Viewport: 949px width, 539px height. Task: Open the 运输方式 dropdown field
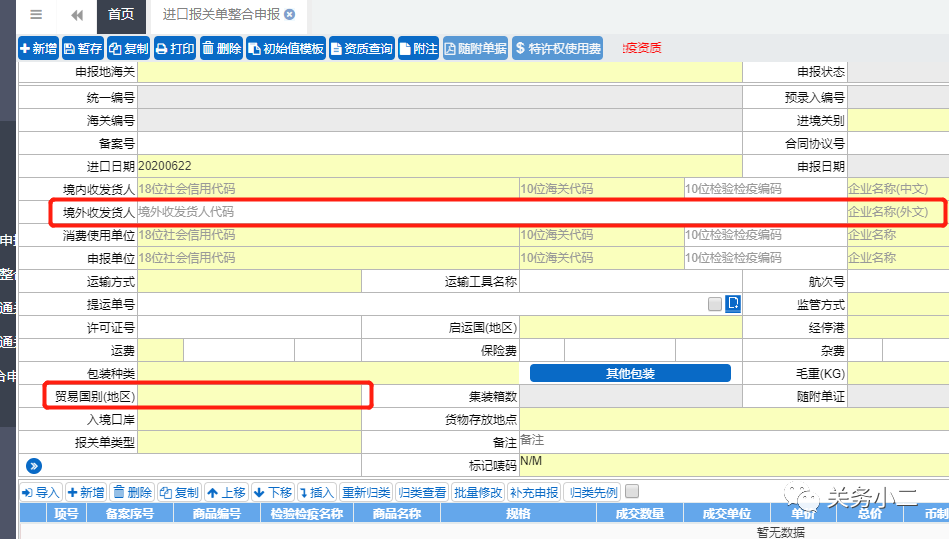click(249, 282)
